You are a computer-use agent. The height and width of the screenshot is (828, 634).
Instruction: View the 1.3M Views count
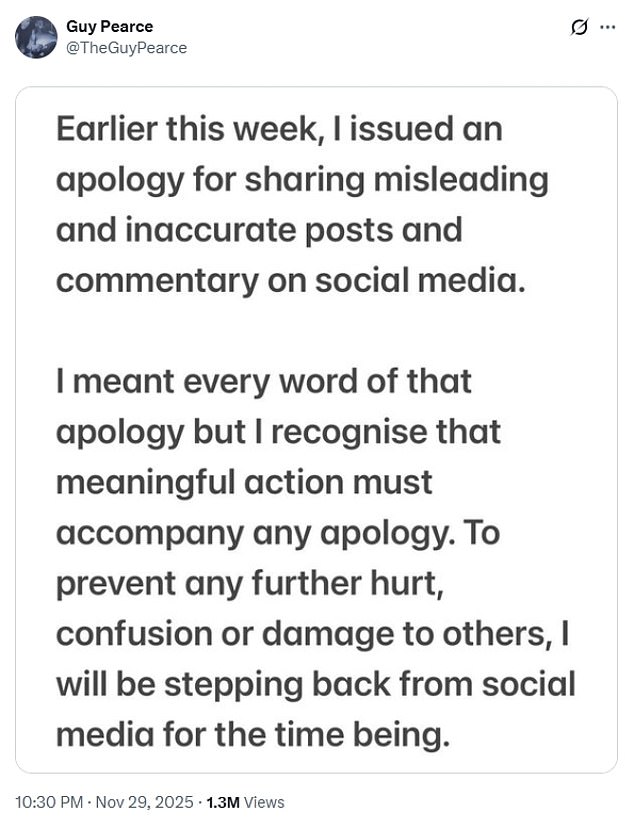coord(245,802)
